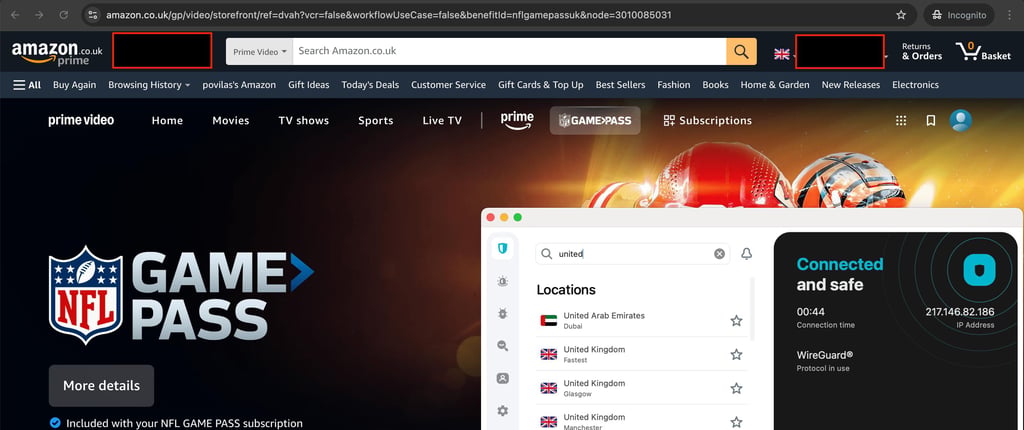Go forward in the browser

pyautogui.click(x=39, y=14)
